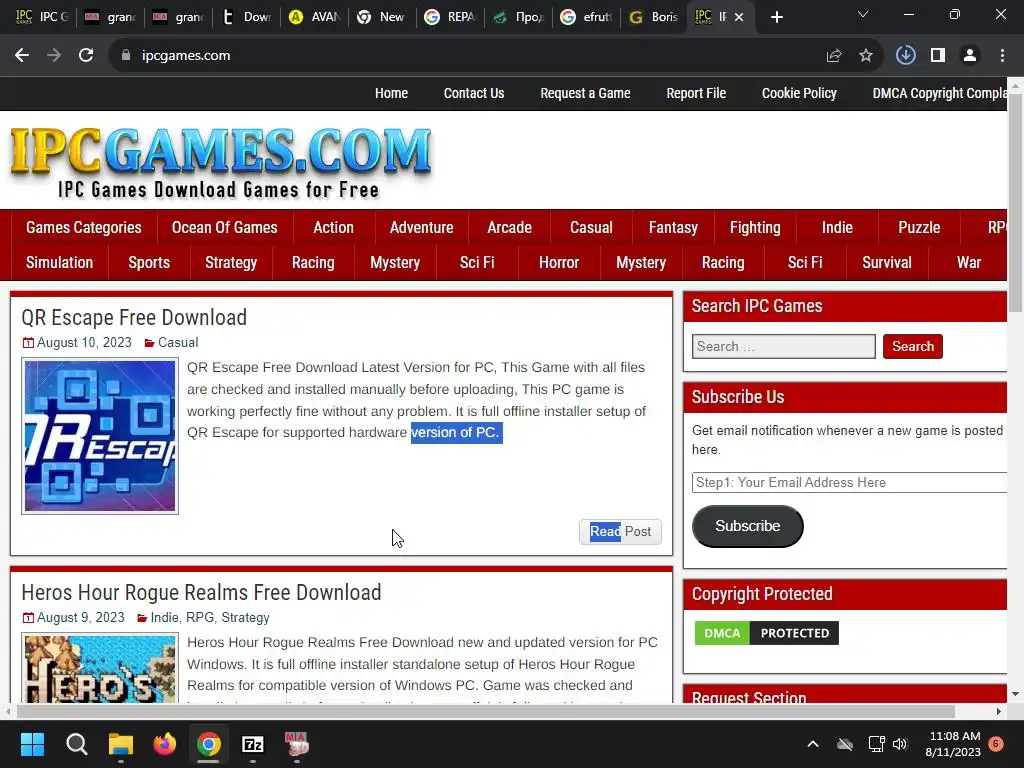Open Request a Game page
The height and width of the screenshot is (768, 1024).
[x=585, y=93]
